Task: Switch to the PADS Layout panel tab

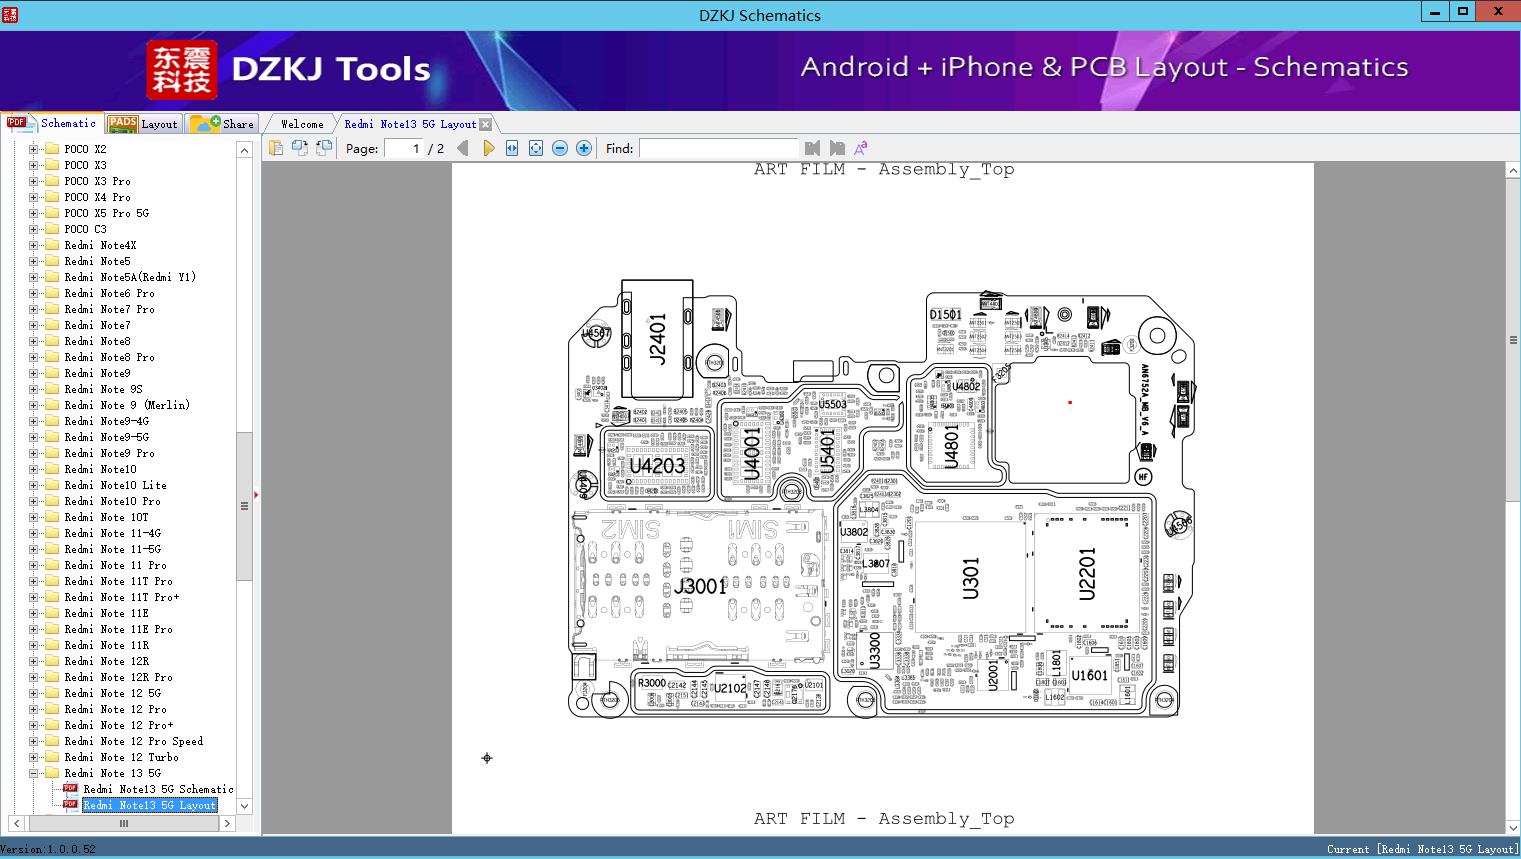Action: pos(143,123)
